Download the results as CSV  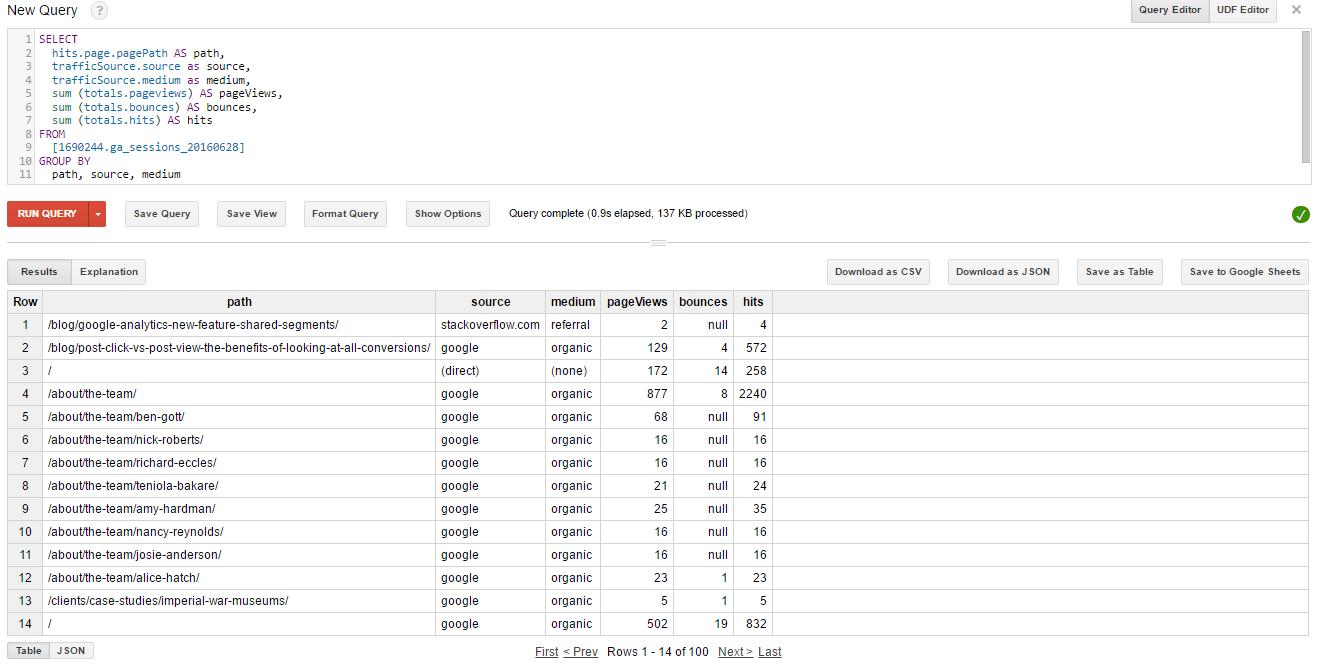(x=878, y=271)
